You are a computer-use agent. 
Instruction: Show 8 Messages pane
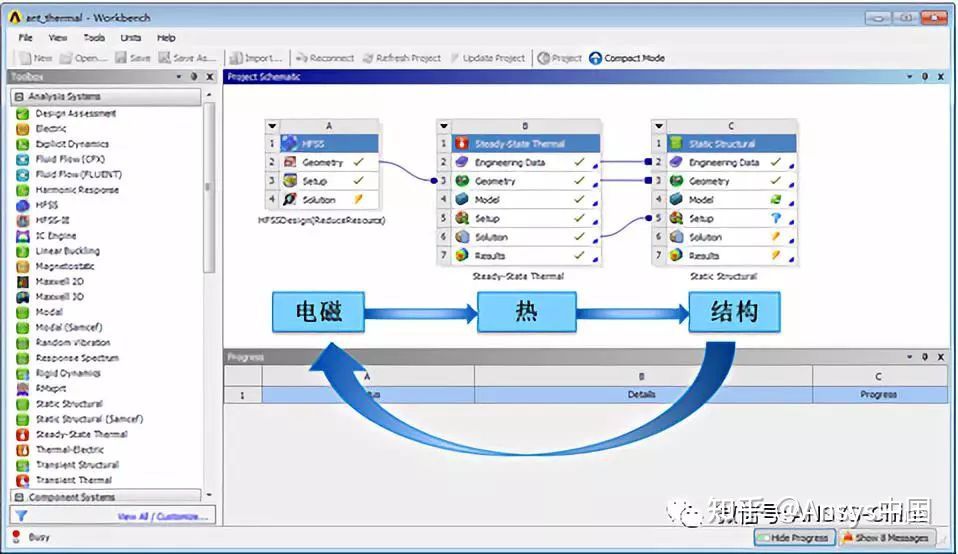[x=885, y=538]
